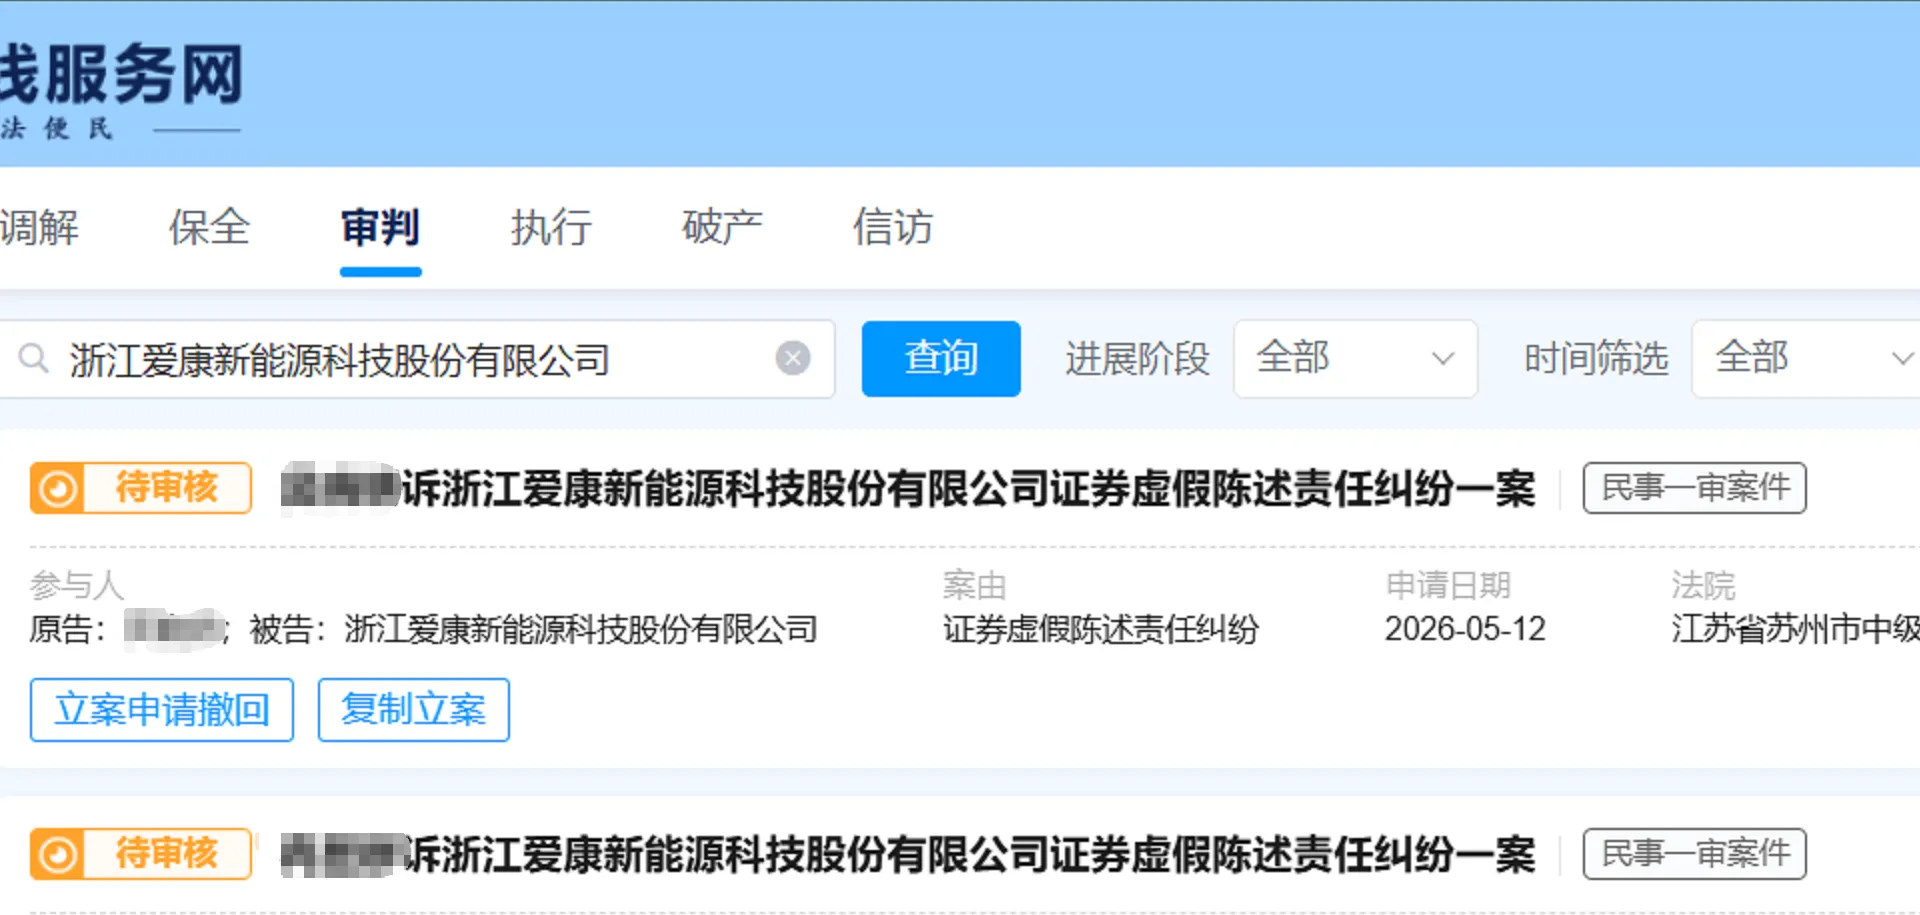The height and width of the screenshot is (915, 1920).
Task: Go to the 执行 tab
Action: point(551,227)
